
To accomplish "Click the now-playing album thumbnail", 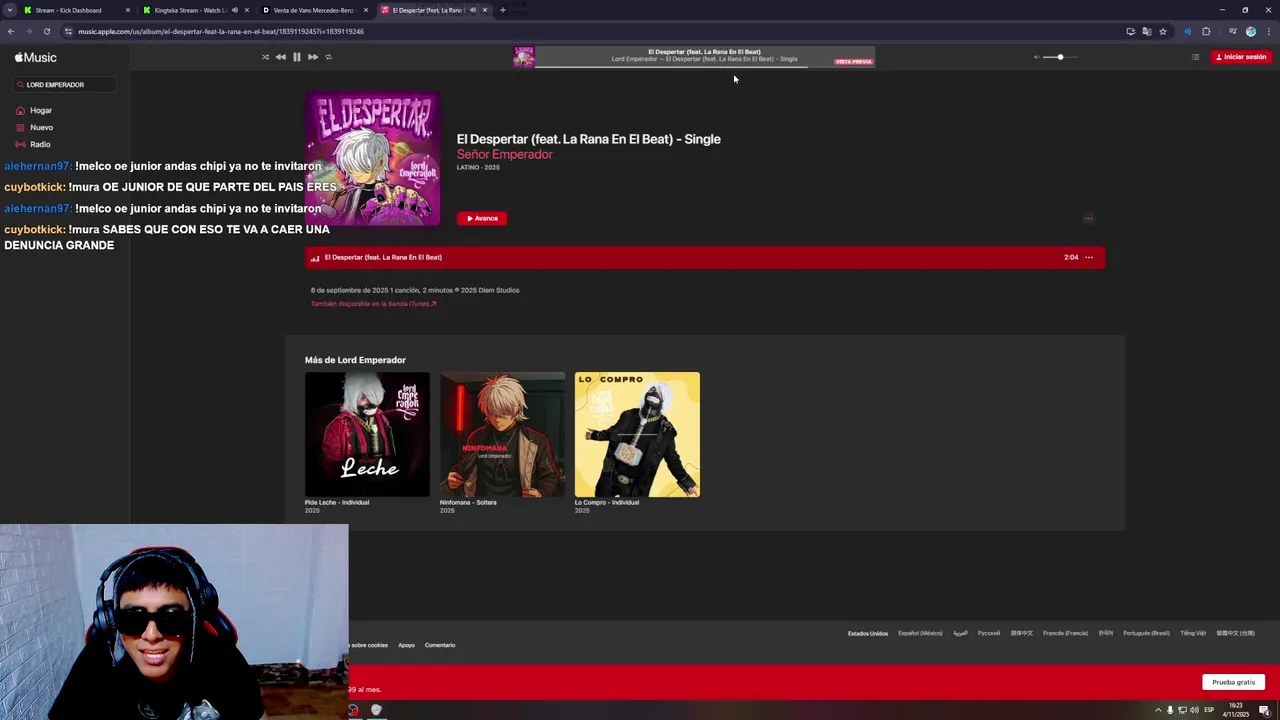I will point(524,57).
